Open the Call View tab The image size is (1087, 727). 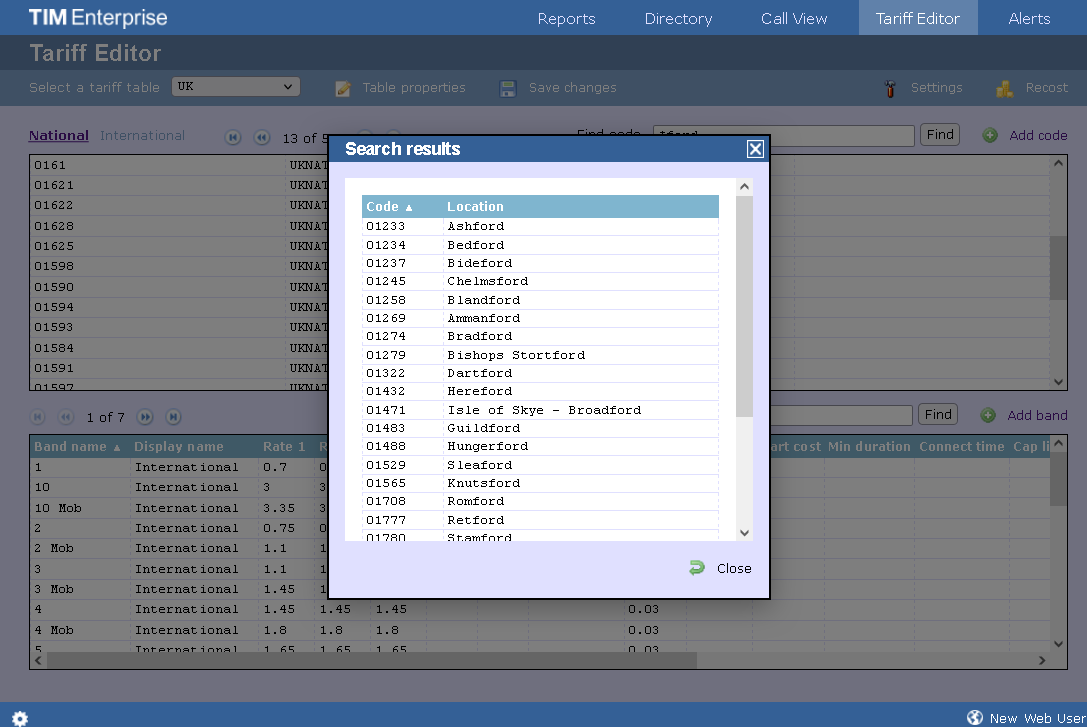[793, 18]
